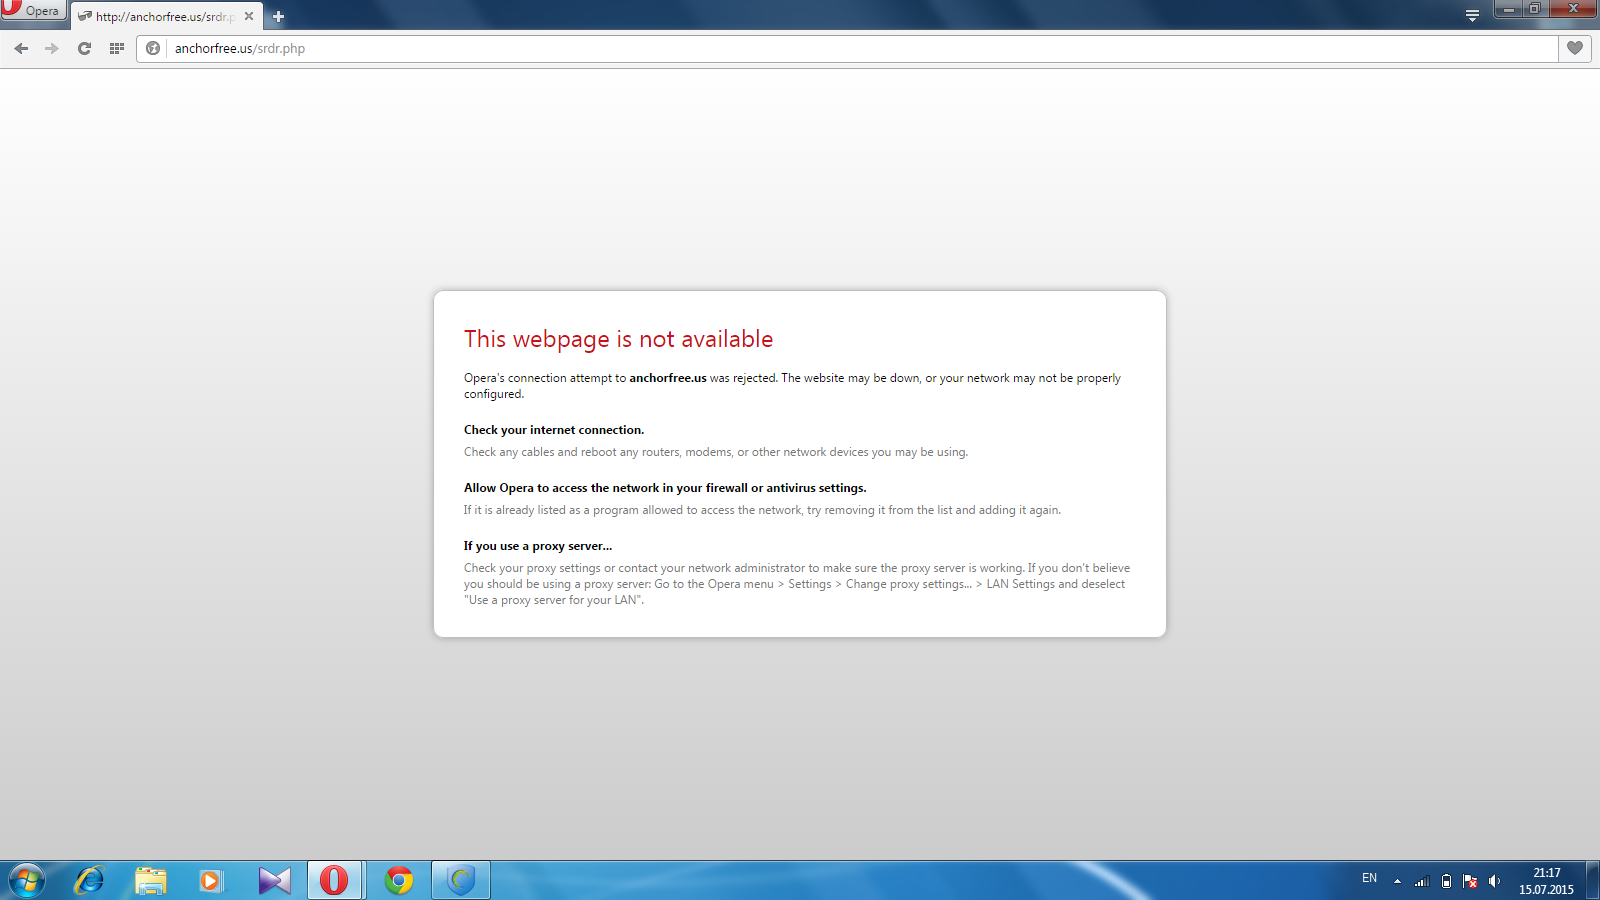This screenshot has width=1600, height=900.
Task: Show hidden system tray icons
Action: pyautogui.click(x=1397, y=881)
